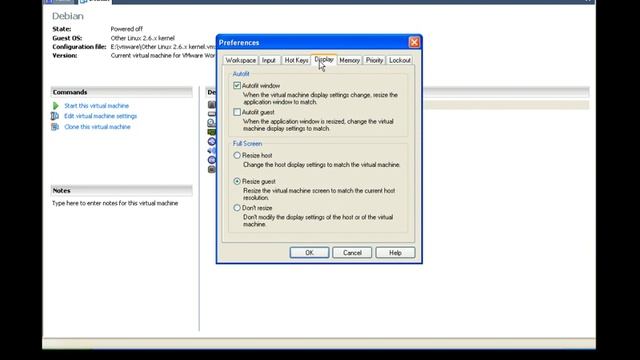Open the Input tab
This screenshot has height=360, width=640.
click(x=269, y=60)
